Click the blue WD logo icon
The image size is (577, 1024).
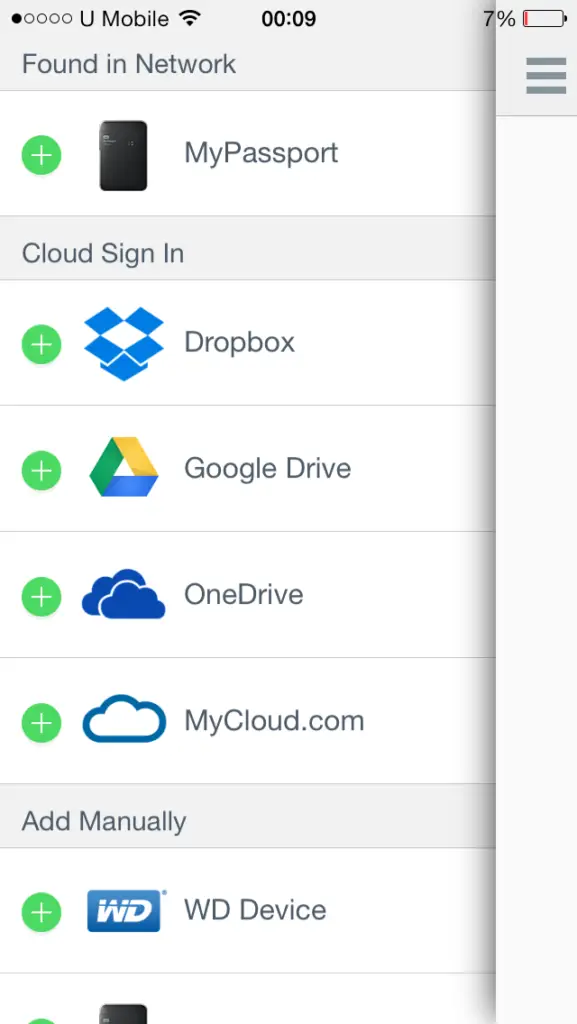[125, 910]
